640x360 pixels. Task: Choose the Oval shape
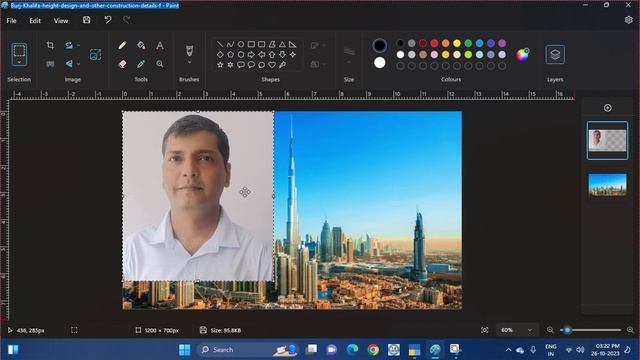tap(241, 44)
